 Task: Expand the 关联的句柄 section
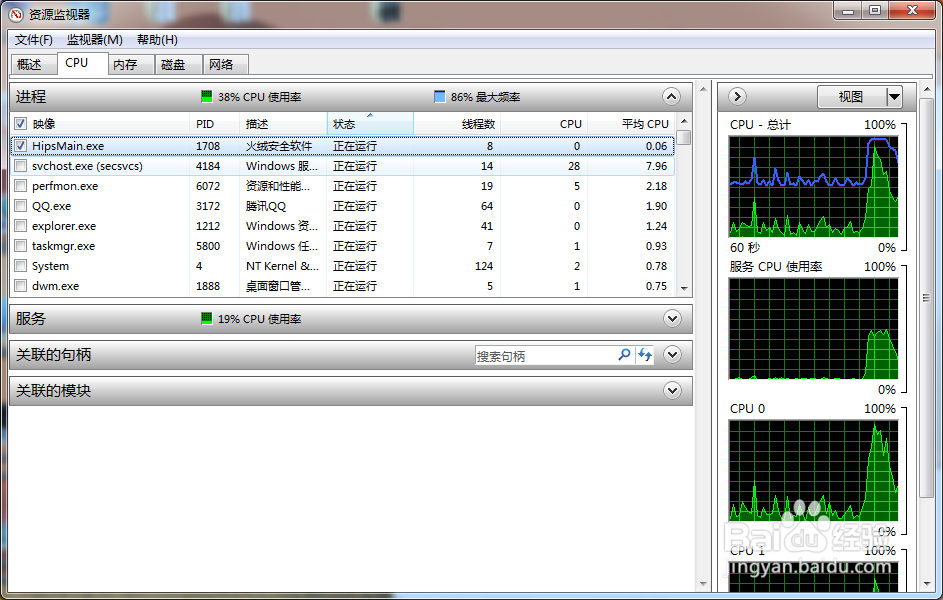pos(672,355)
